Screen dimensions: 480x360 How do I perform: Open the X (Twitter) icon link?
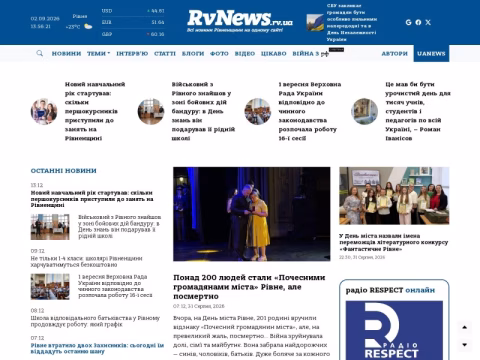(x=428, y=22)
